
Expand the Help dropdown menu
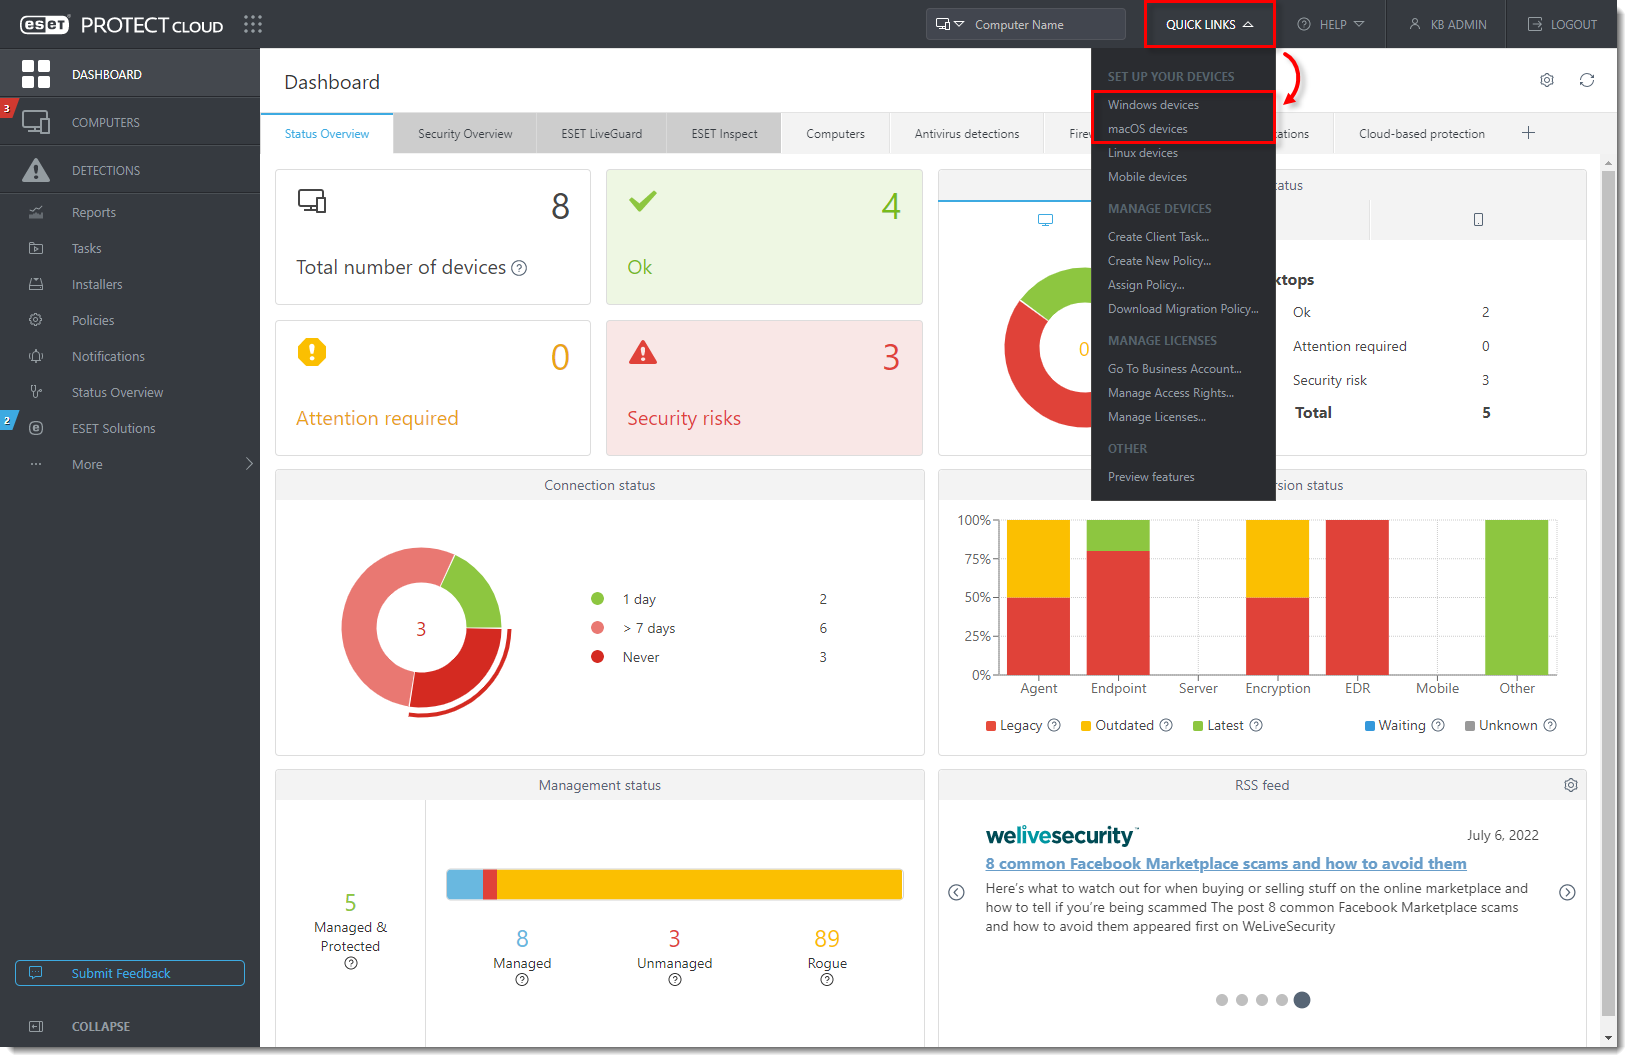pos(1331,24)
